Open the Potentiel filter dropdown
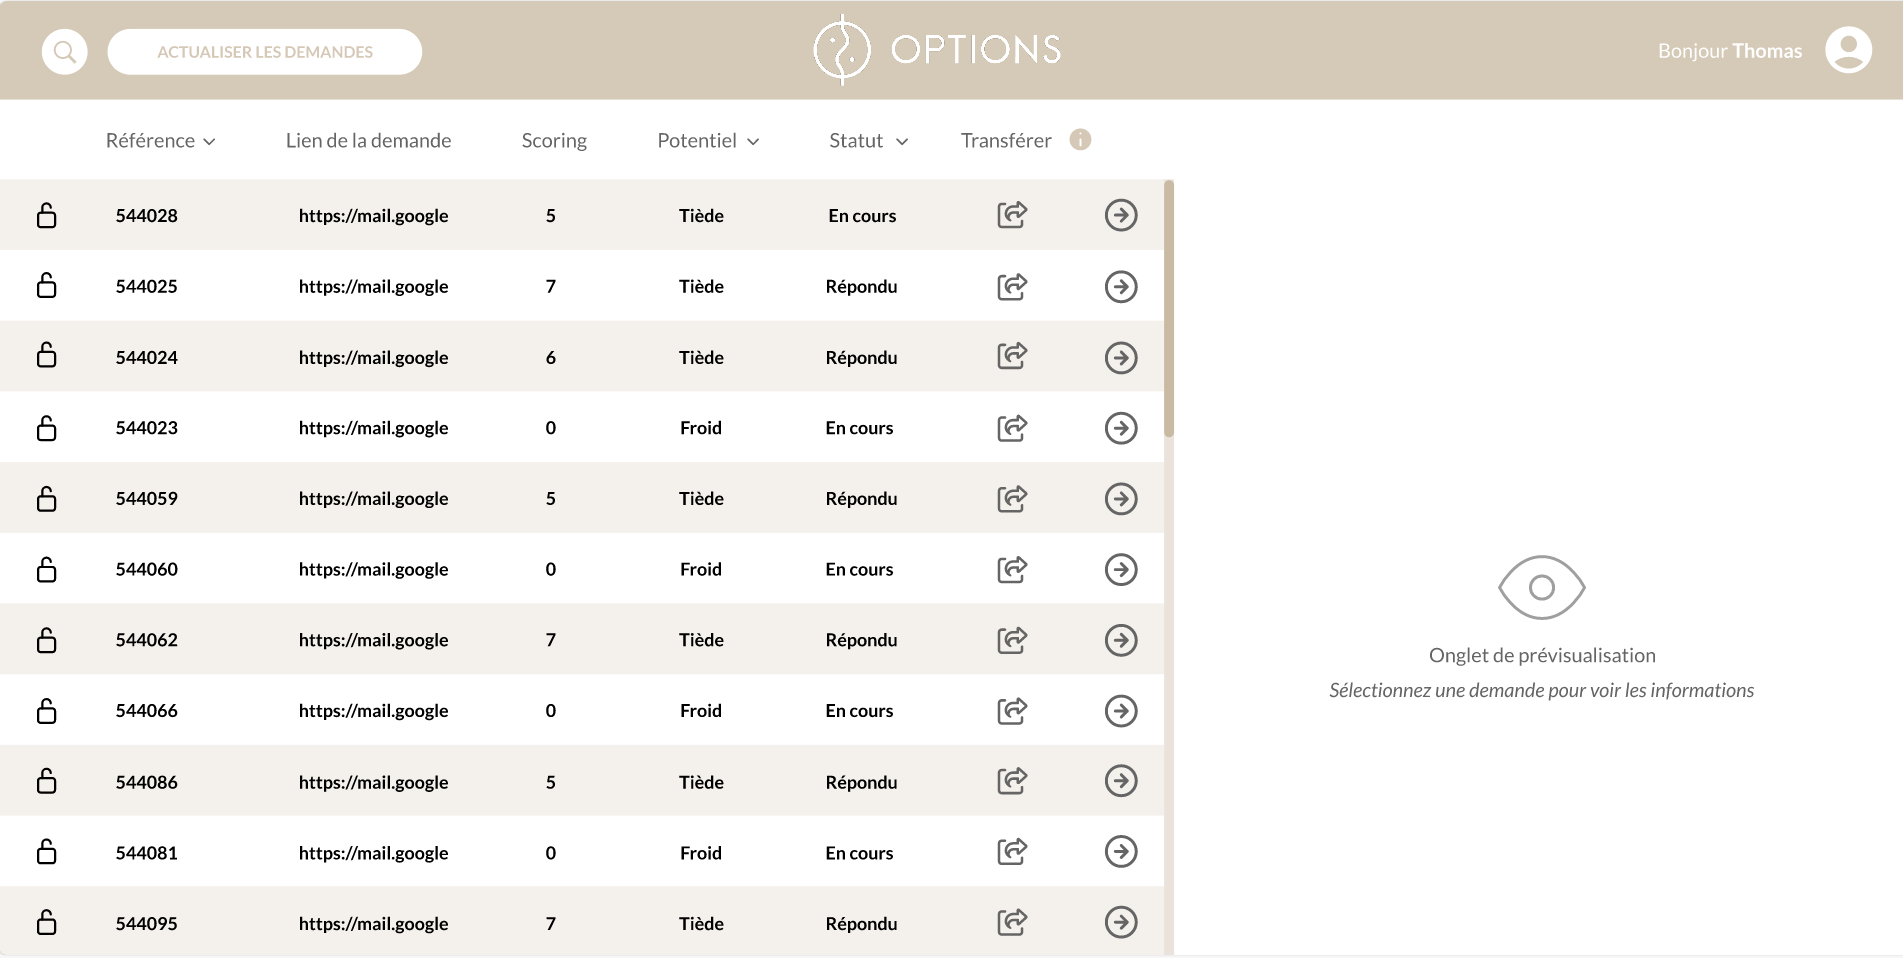Viewport: 1903px width, 958px height. coord(707,140)
